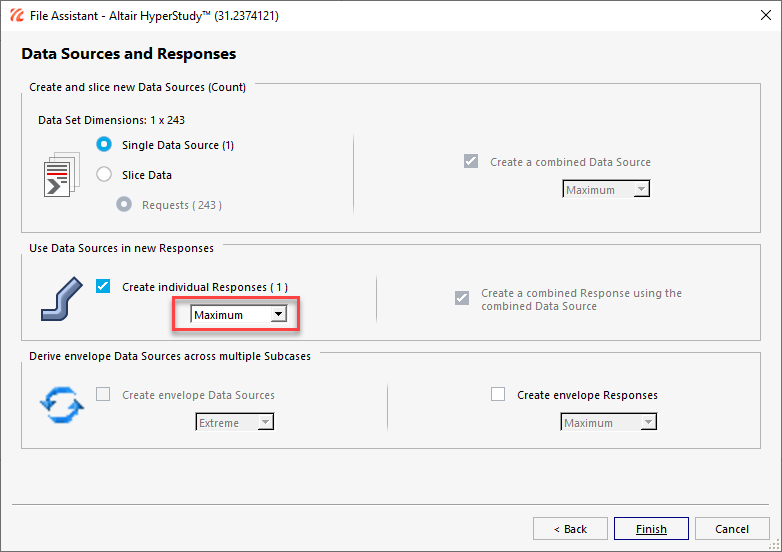
Task: Click Derive envelope Data Sources group label
Action: [x=170, y=356]
